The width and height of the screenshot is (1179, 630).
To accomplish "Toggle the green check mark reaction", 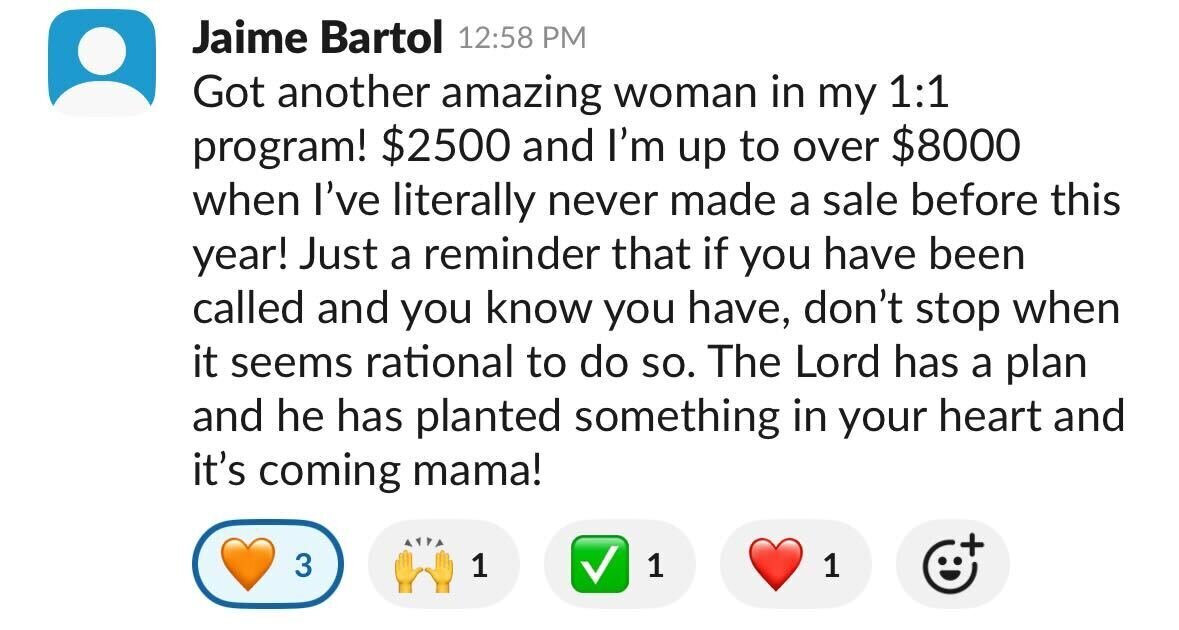I will pyautogui.click(x=619, y=564).
